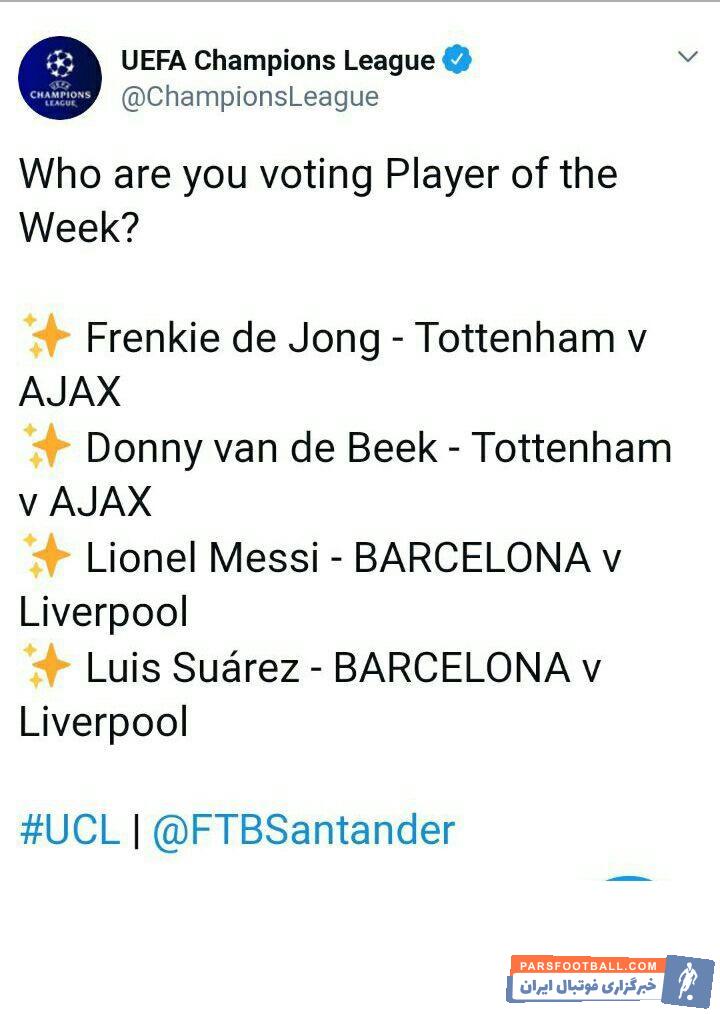
Task: Click the footballer icon in the watermark
Action: 689,980
